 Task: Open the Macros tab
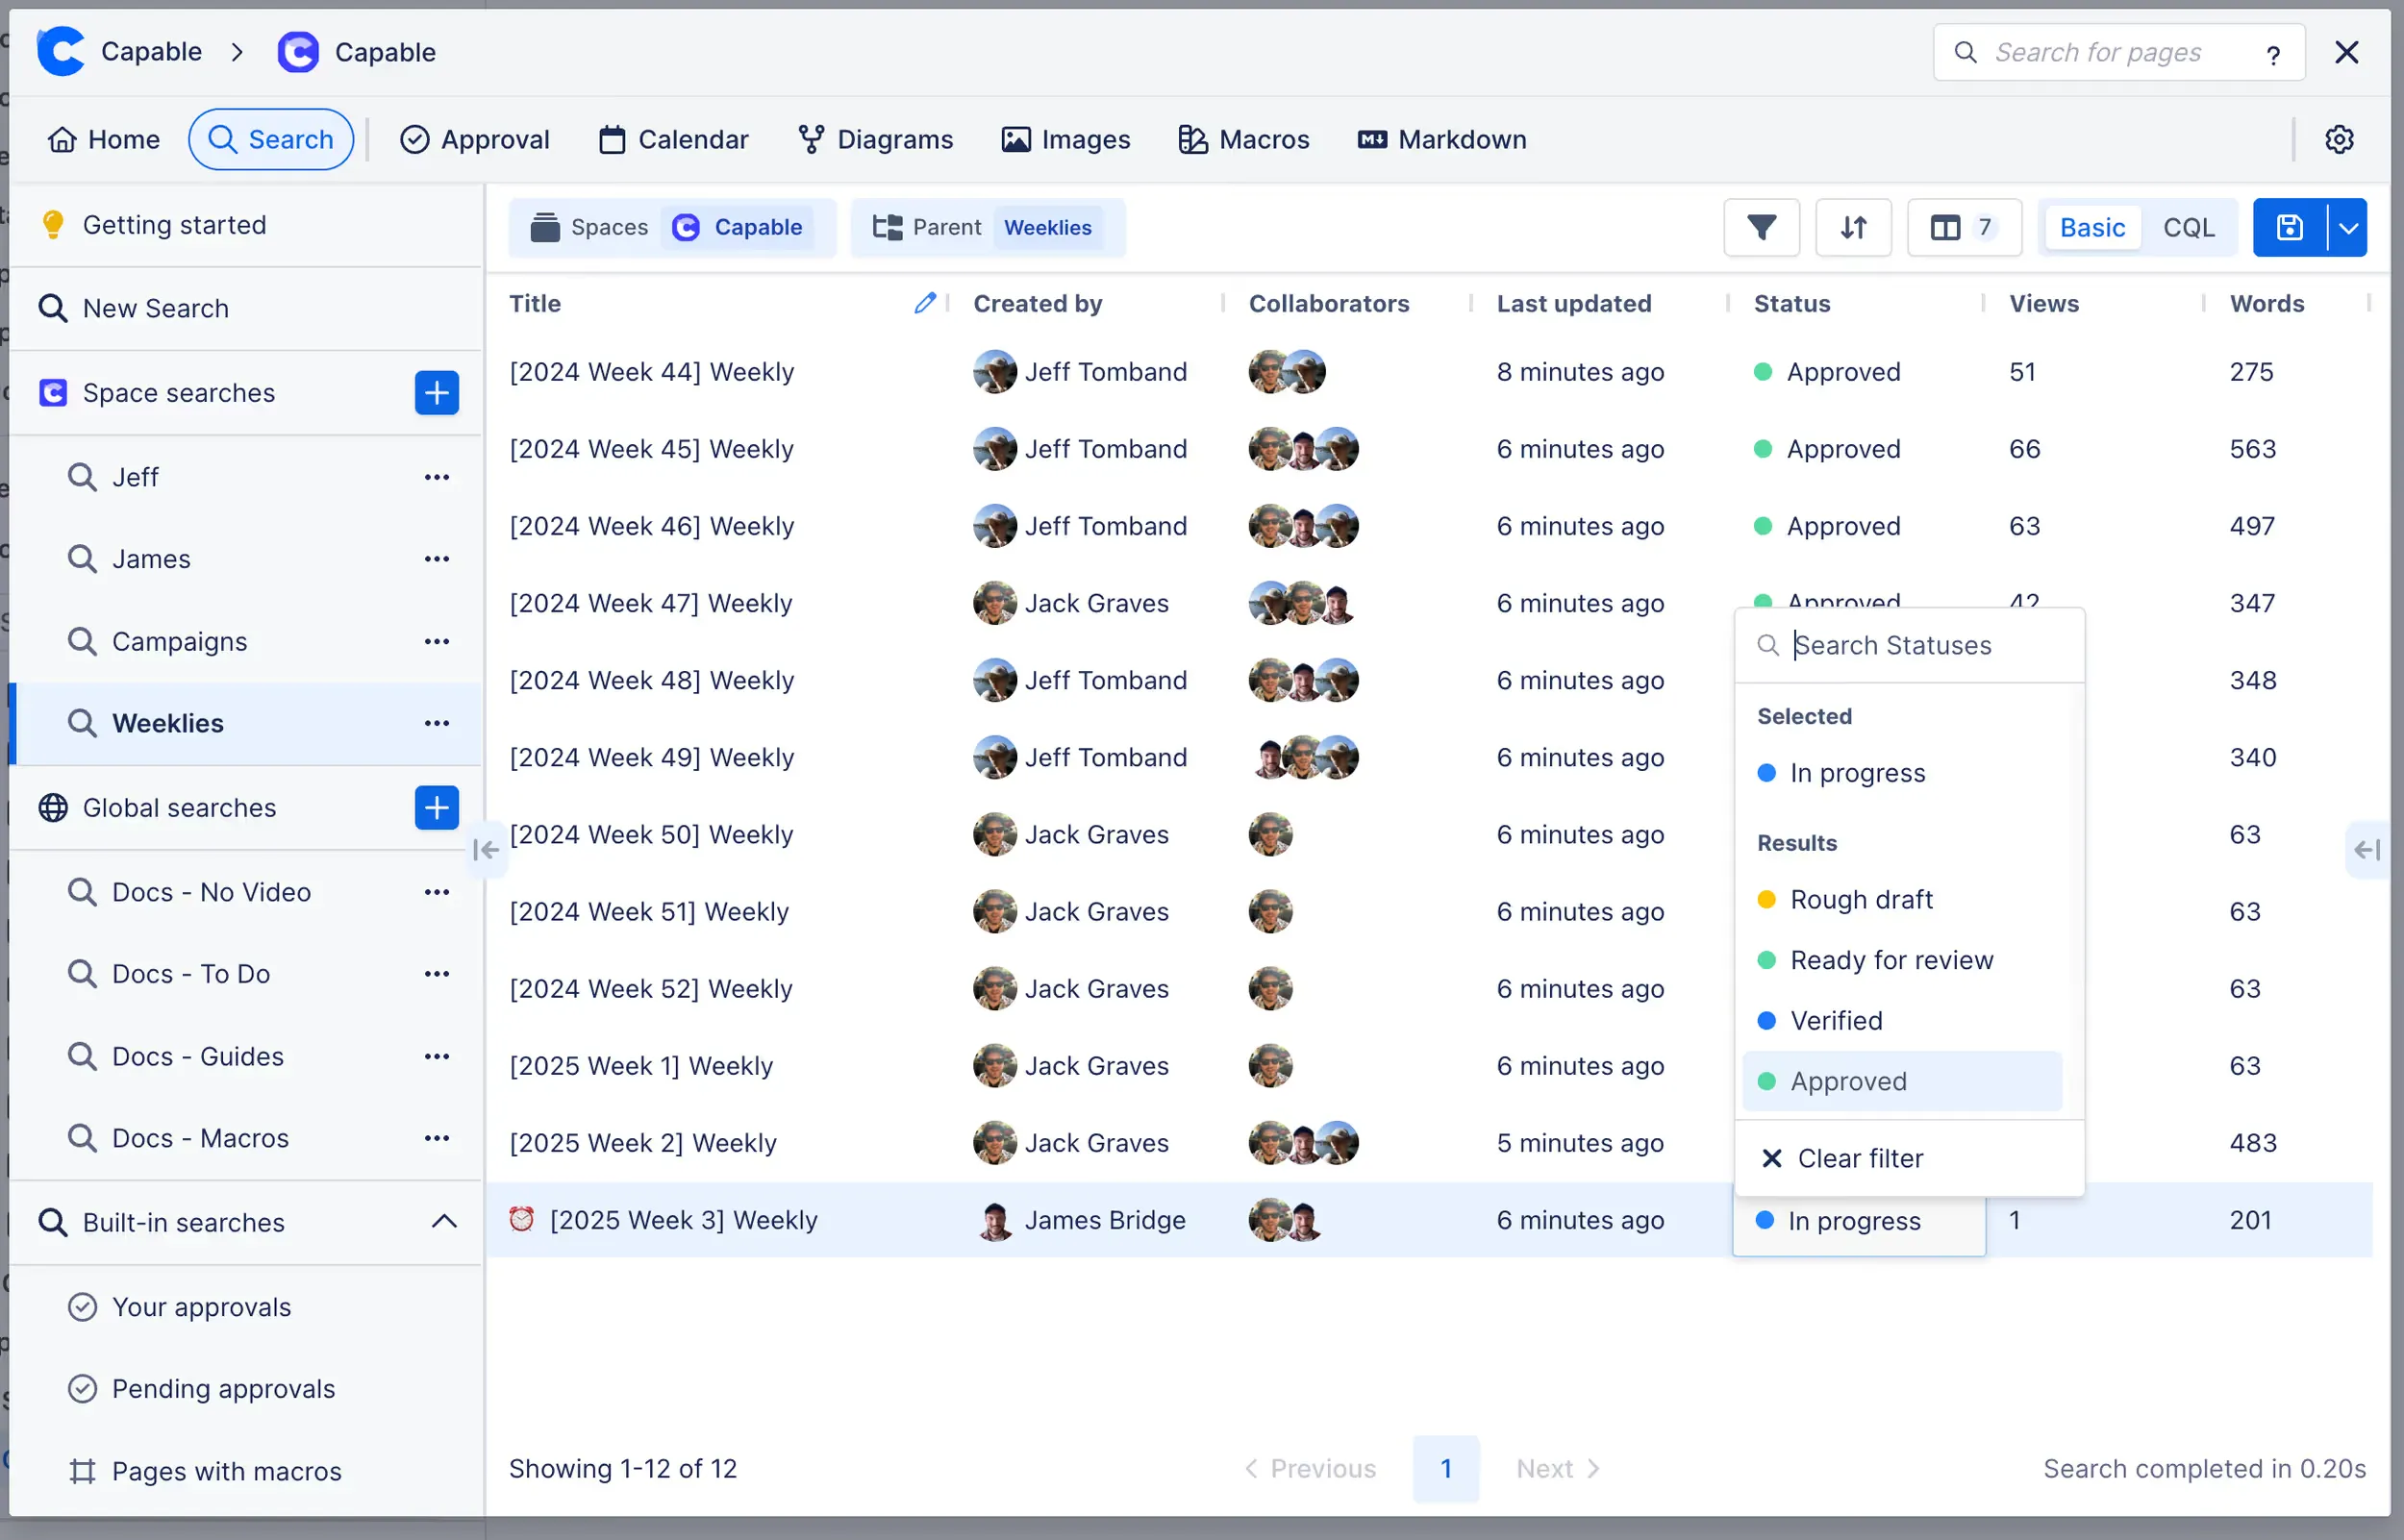(1244, 140)
